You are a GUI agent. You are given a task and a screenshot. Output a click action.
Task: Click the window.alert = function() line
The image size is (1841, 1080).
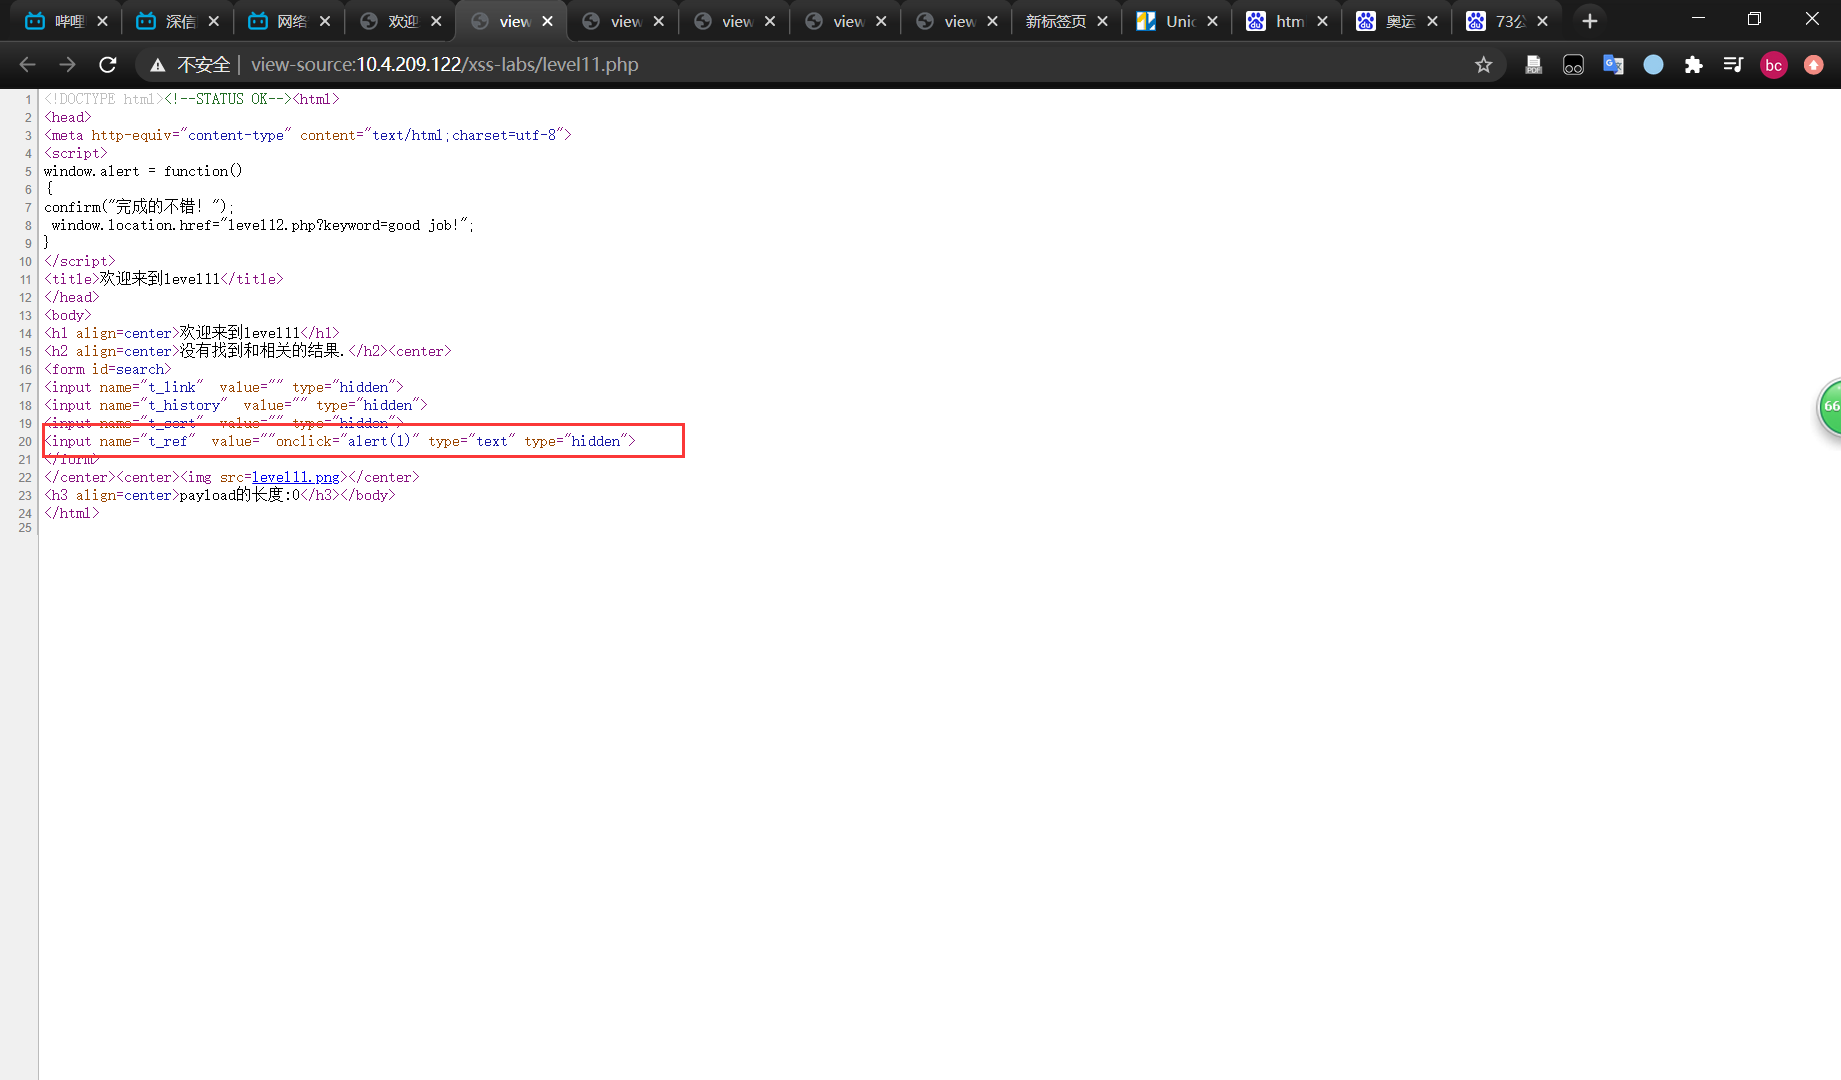[x=143, y=171]
